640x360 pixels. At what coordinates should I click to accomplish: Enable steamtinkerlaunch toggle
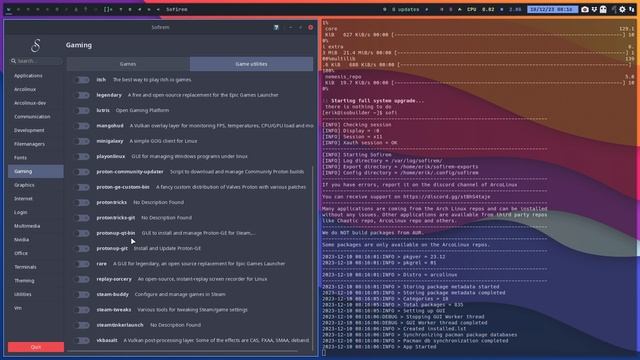click(82, 325)
